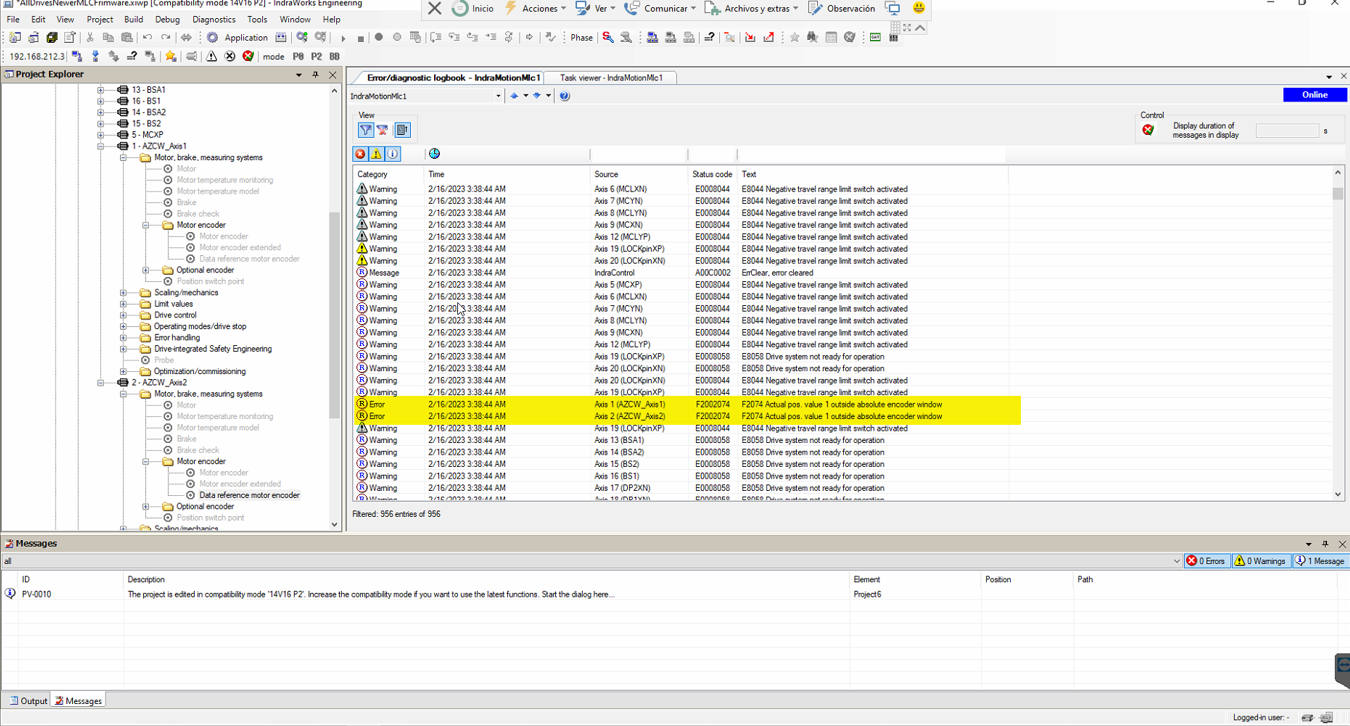Viewport: 1350px width, 726px height.
Task: Select Drive-integrated Safety Engineering item
Action: [212, 349]
